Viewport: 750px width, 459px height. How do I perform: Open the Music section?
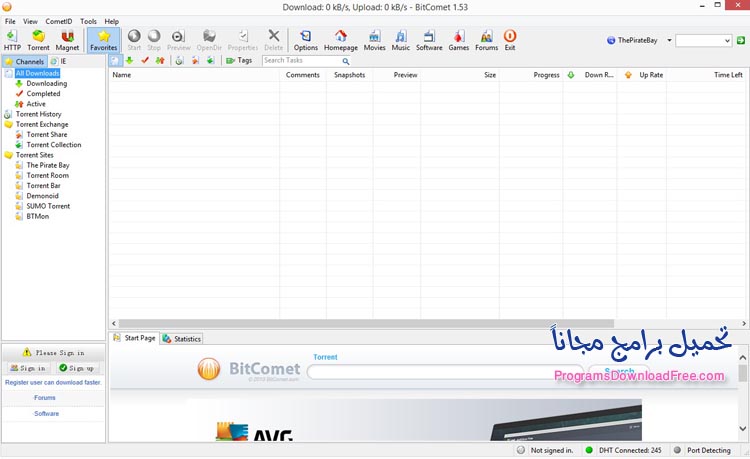(x=401, y=40)
